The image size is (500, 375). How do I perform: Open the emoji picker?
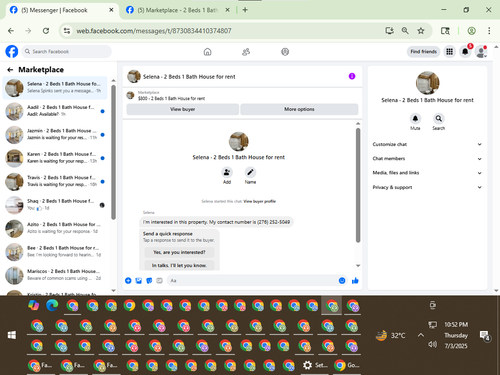pos(342,281)
